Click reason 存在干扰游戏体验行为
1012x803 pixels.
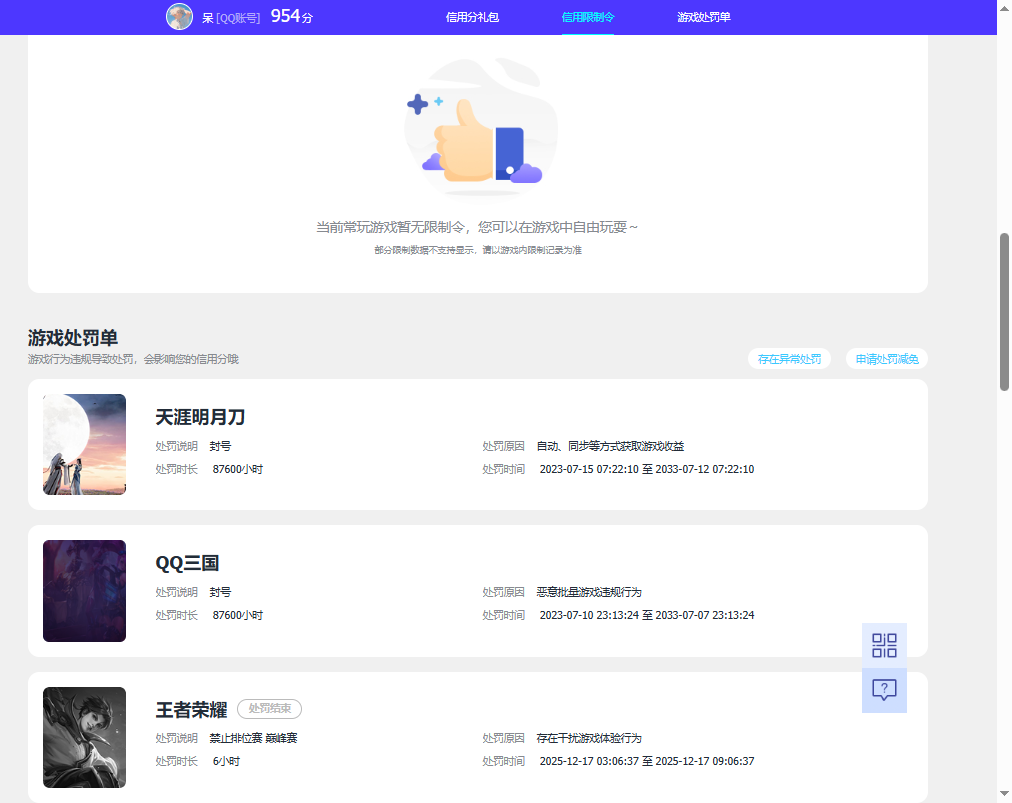coord(589,738)
